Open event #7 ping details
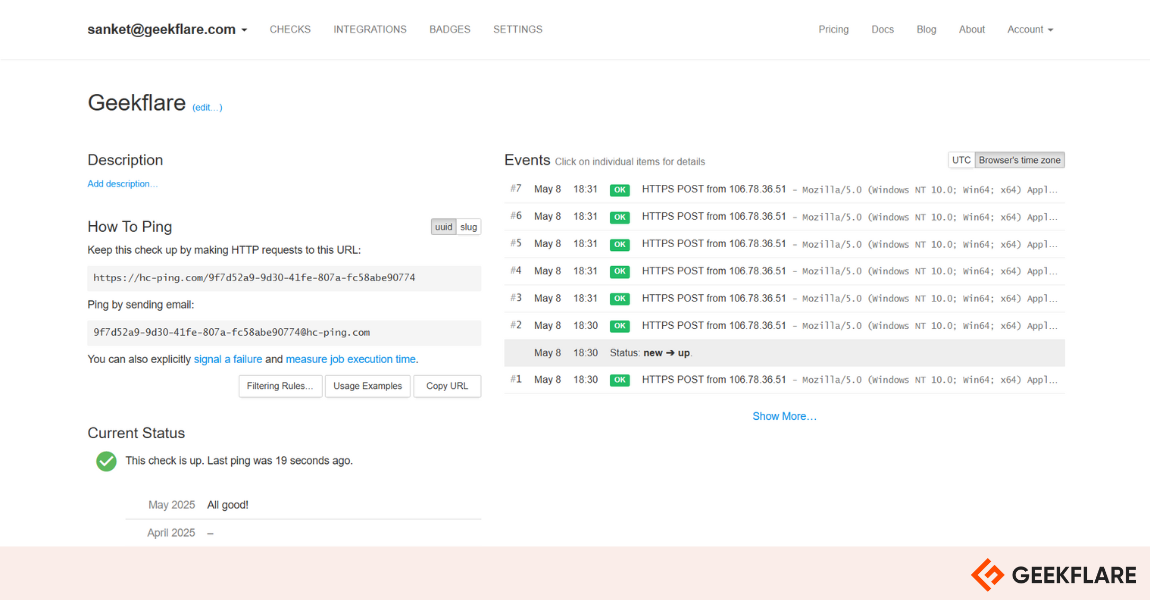This screenshot has height=600, width=1150. (x=784, y=189)
